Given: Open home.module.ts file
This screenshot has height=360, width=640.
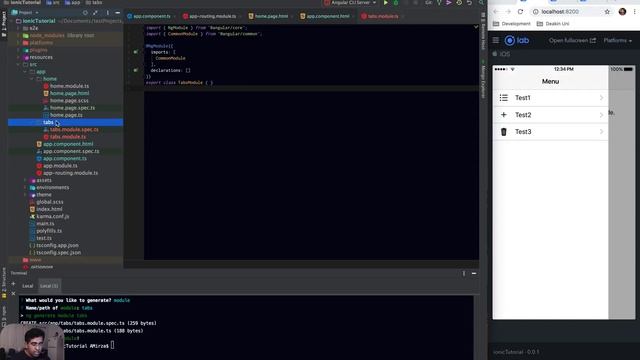Looking at the screenshot, I should 69,86.
